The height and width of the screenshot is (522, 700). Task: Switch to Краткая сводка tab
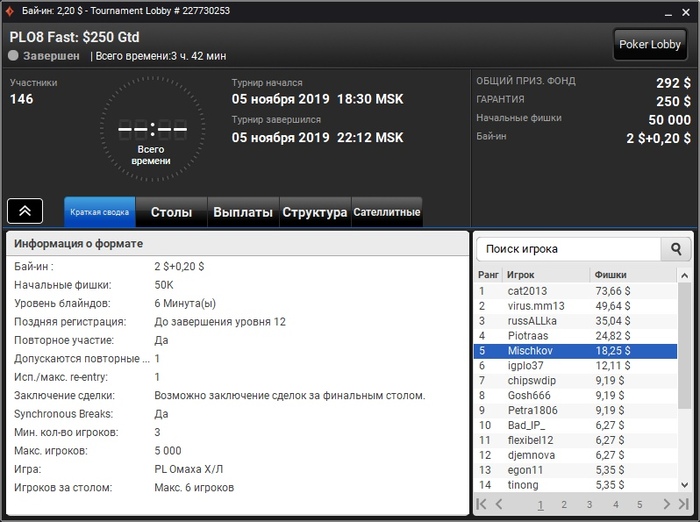[x=100, y=212]
